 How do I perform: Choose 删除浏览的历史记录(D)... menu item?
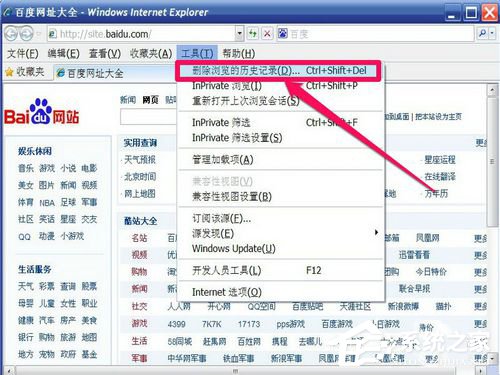click(278, 71)
